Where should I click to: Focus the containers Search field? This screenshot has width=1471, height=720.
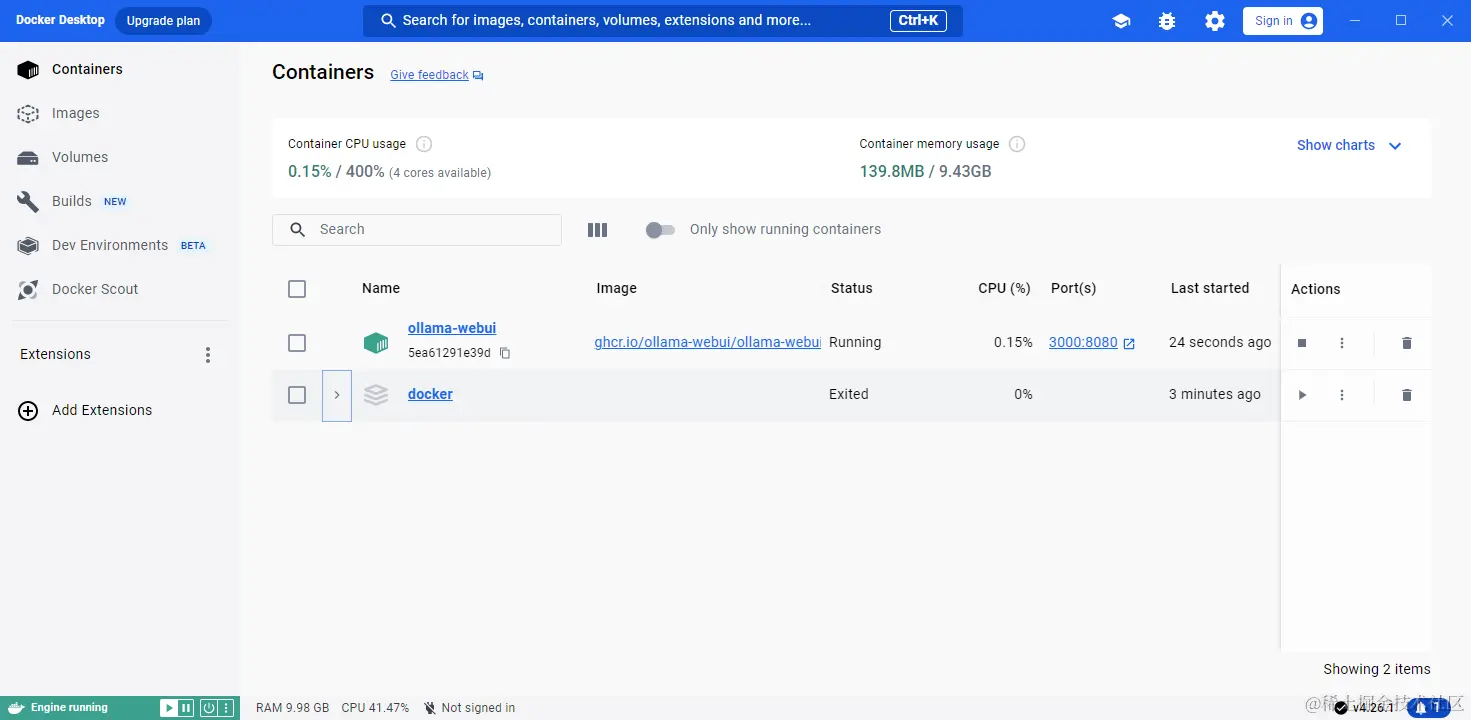tap(417, 230)
